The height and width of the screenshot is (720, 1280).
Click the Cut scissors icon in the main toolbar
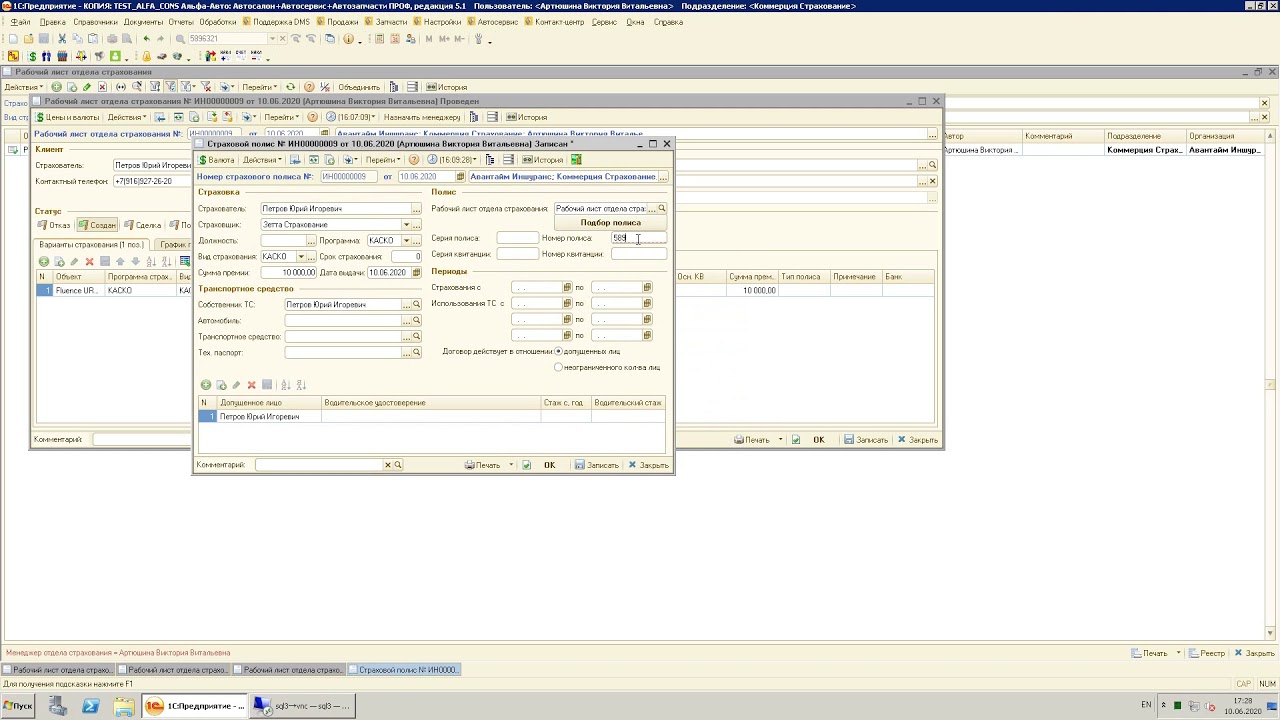tap(62, 39)
